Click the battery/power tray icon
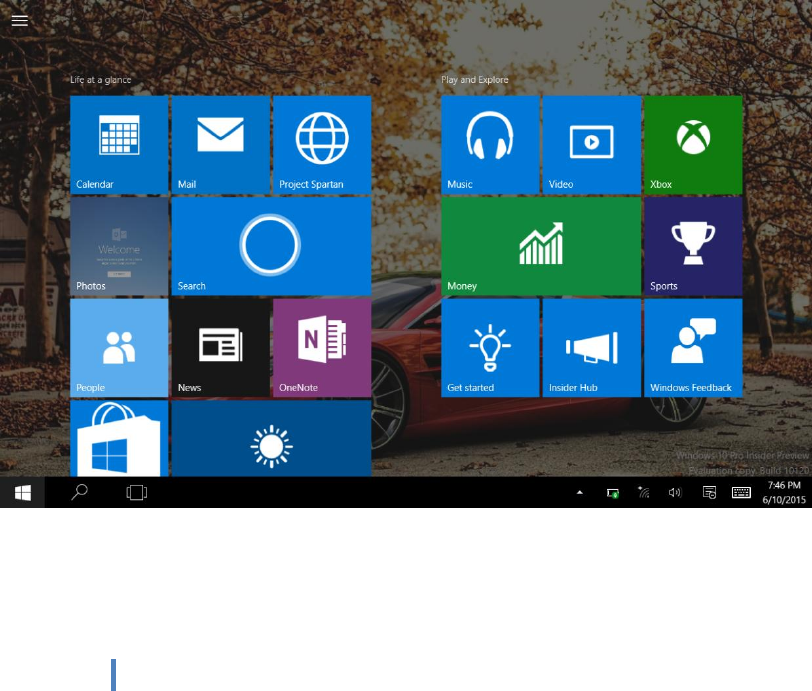The height and width of the screenshot is (691, 812). tap(613, 493)
